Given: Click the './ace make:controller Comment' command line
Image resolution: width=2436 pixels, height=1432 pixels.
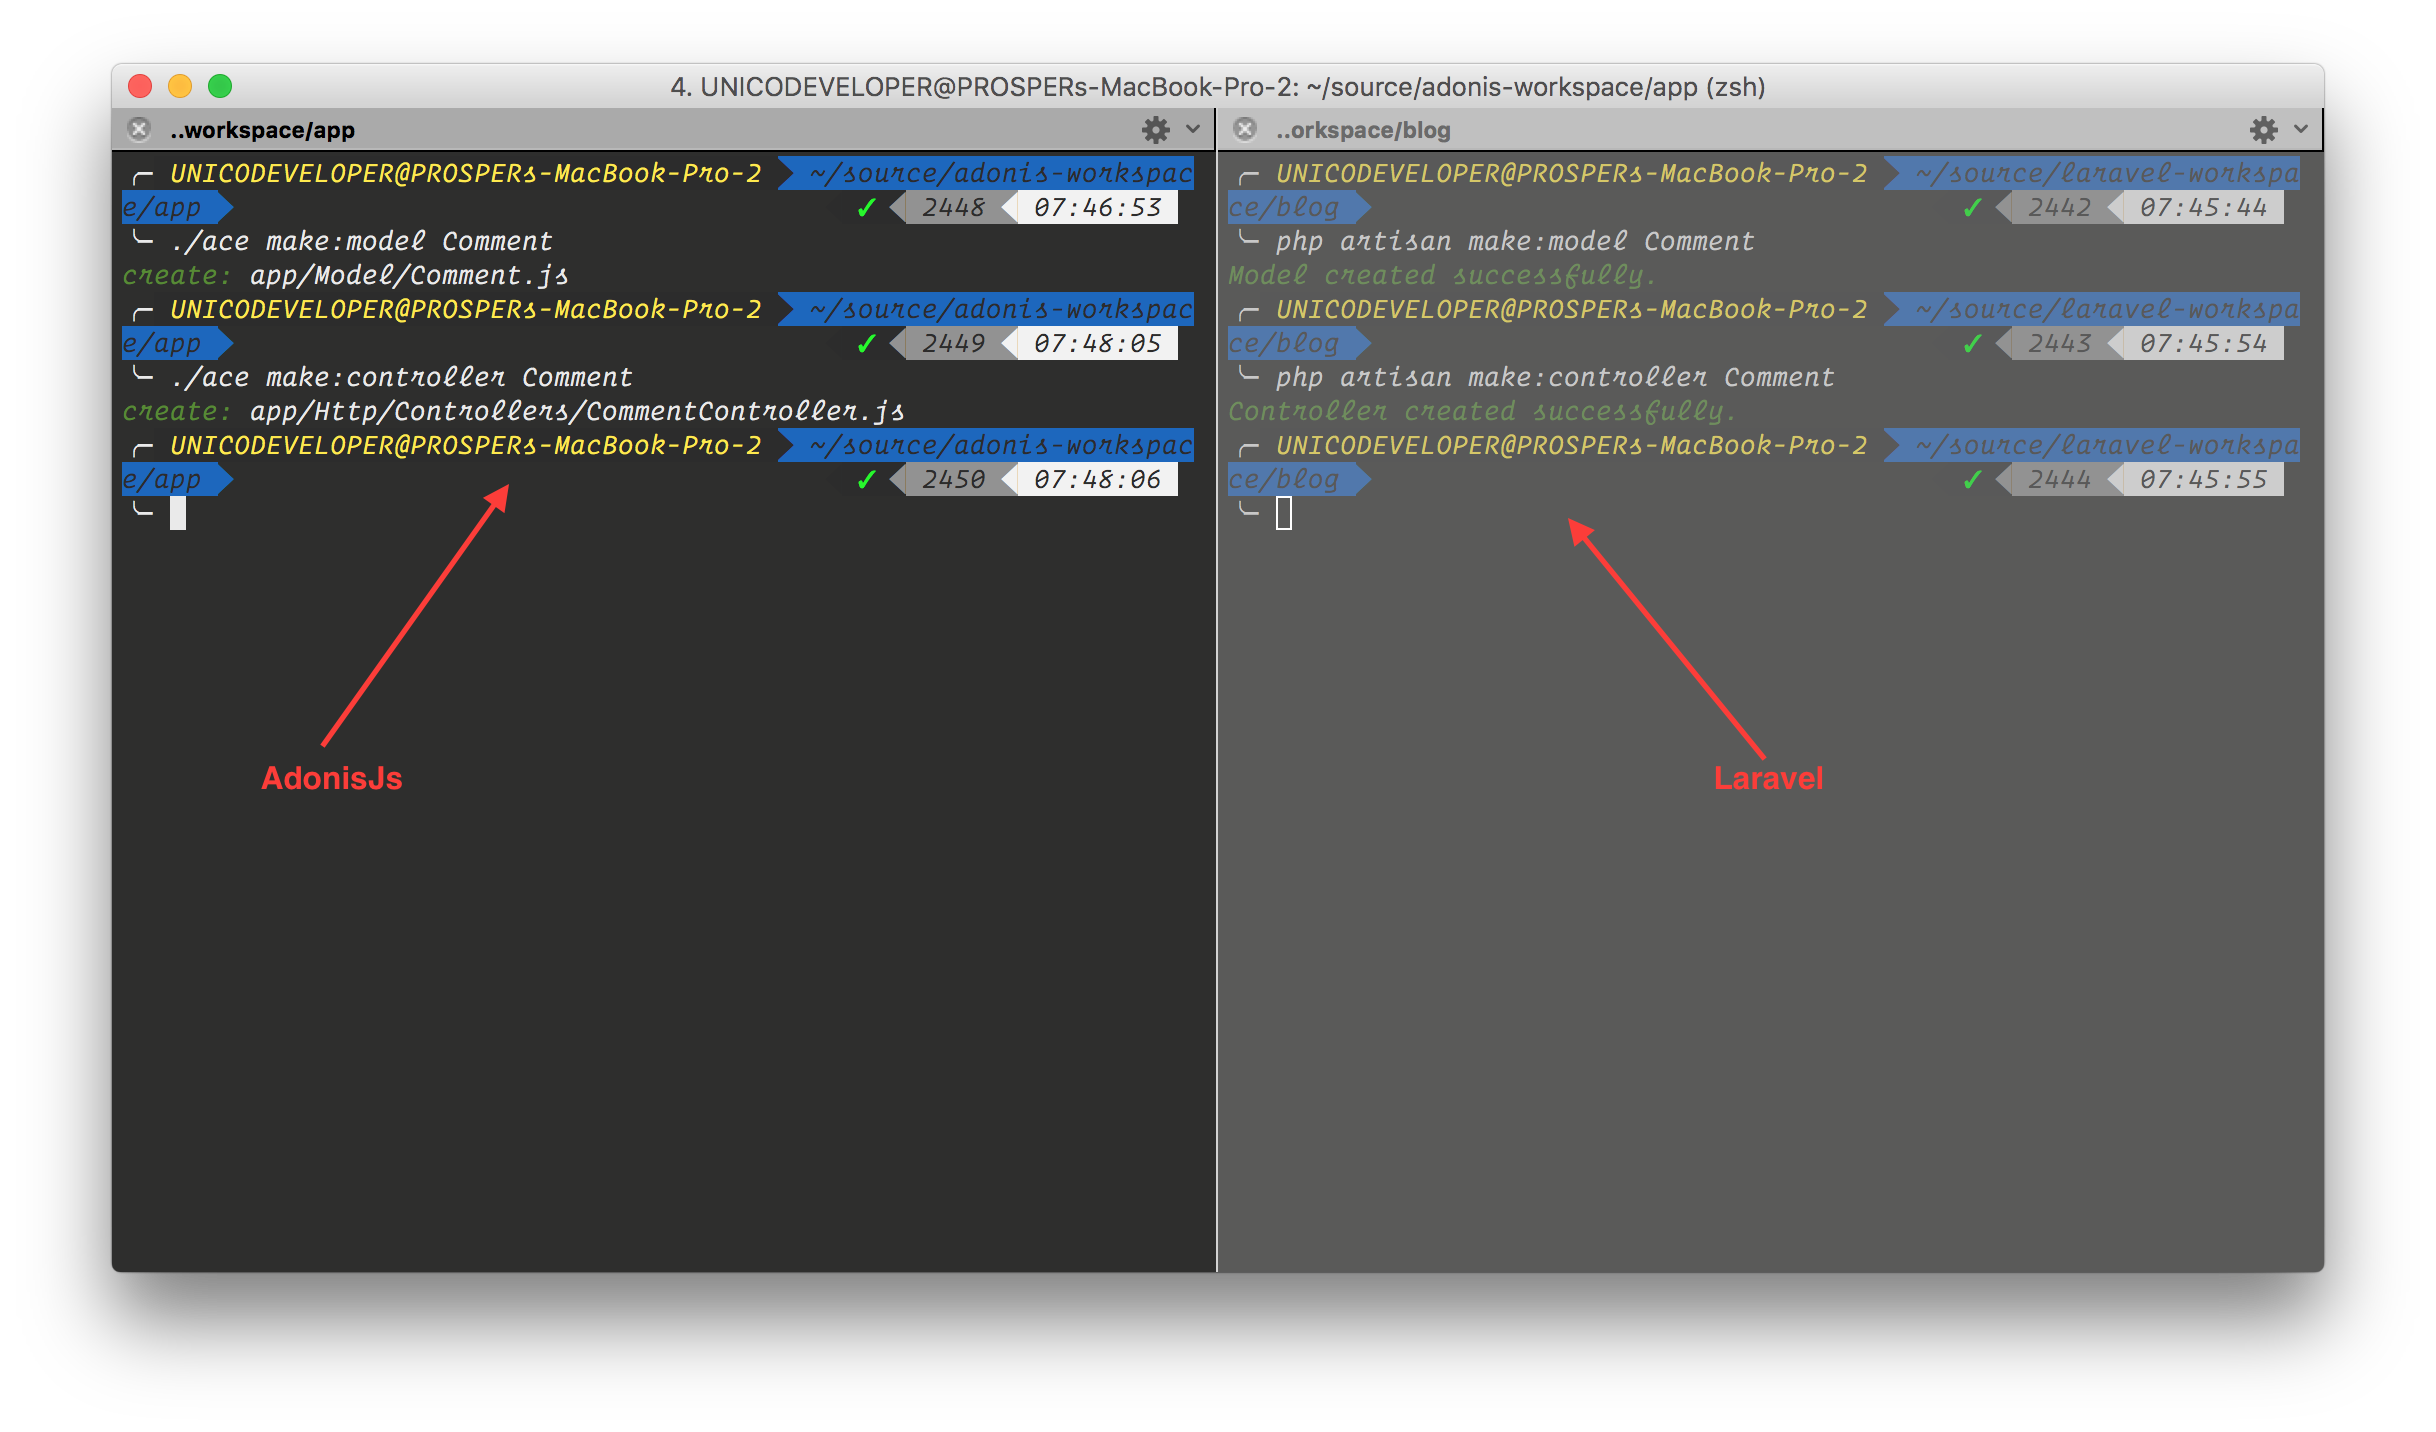Looking at the screenshot, I should point(401,377).
